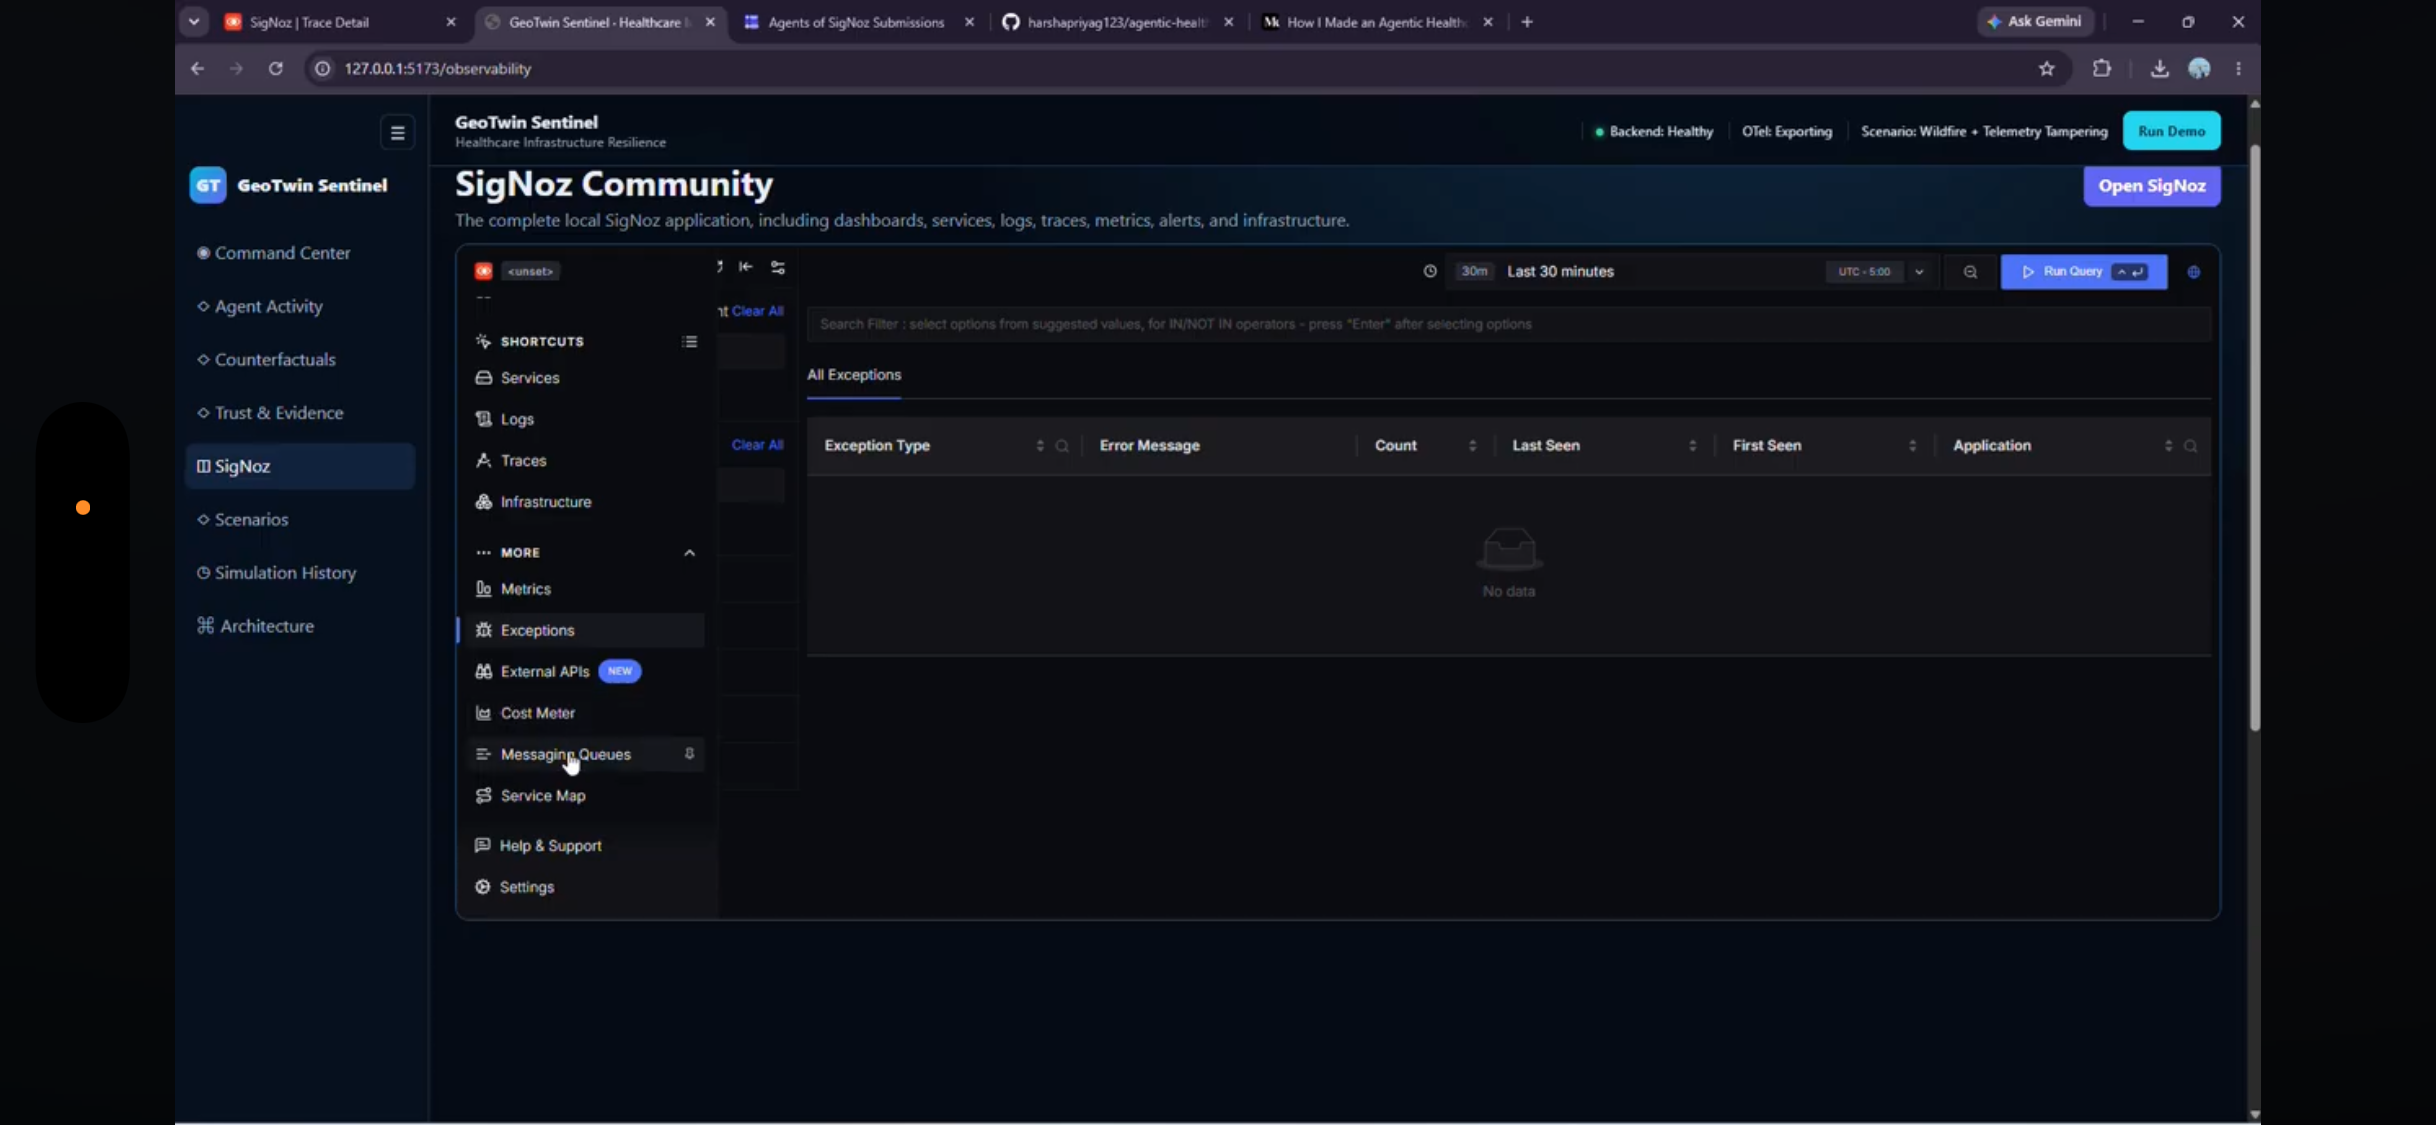Click the lower Clear All link

(x=757, y=445)
